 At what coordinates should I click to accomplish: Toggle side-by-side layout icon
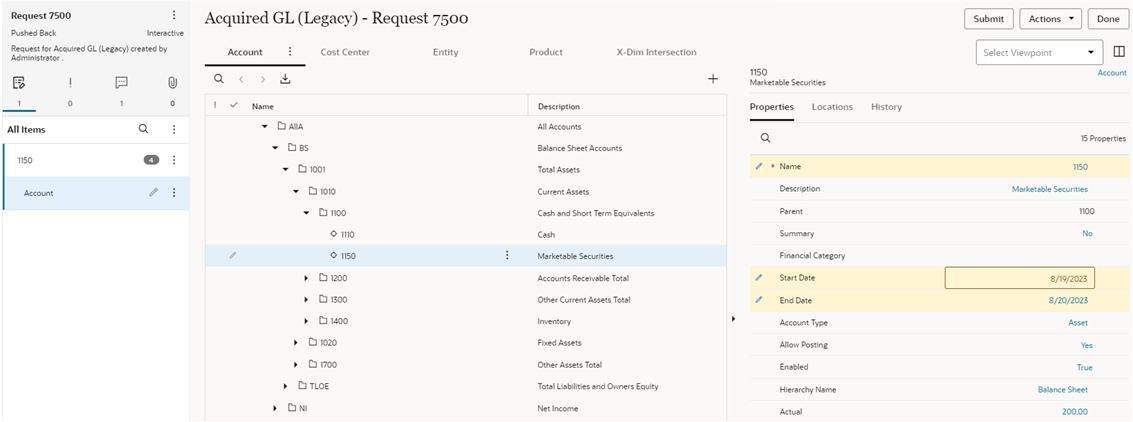click(x=1119, y=52)
